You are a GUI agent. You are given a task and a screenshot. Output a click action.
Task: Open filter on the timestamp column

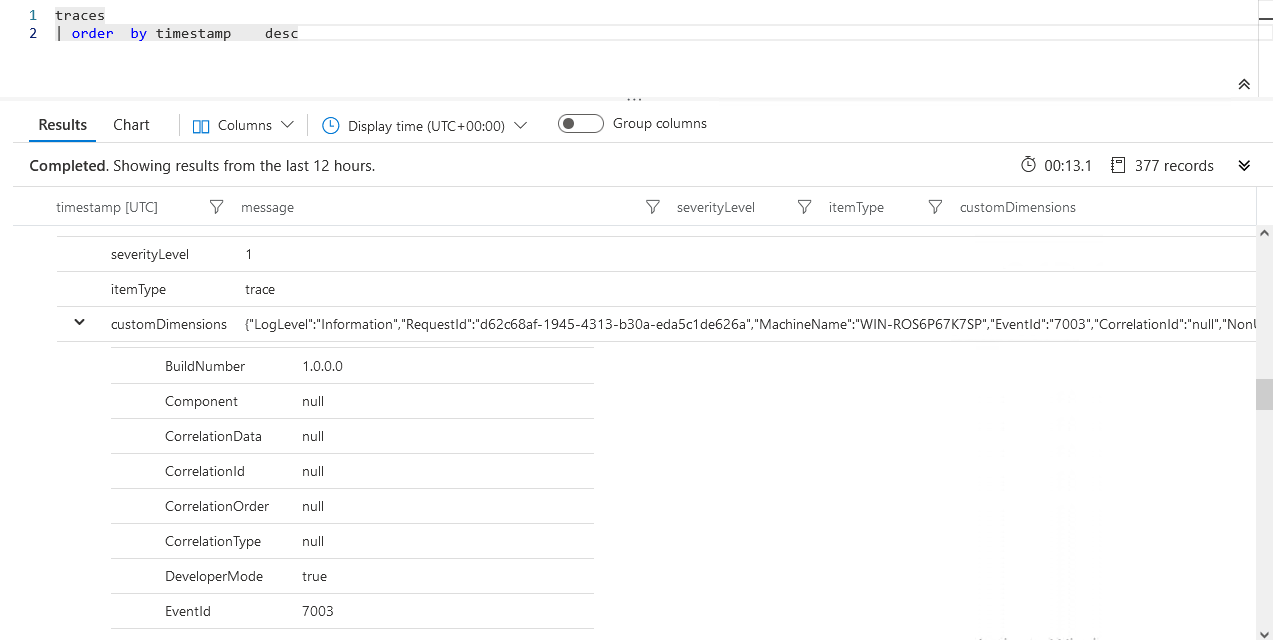coord(216,207)
